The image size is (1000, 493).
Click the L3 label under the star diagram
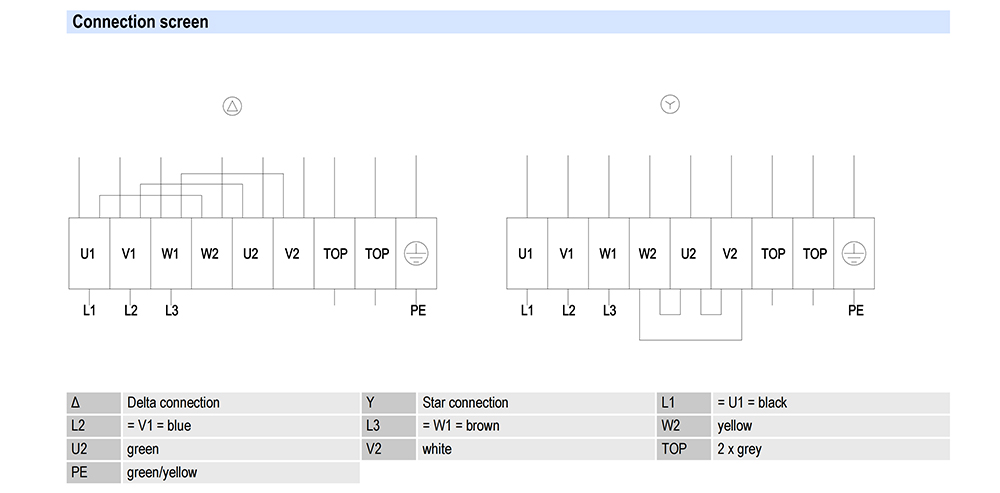click(609, 311)
